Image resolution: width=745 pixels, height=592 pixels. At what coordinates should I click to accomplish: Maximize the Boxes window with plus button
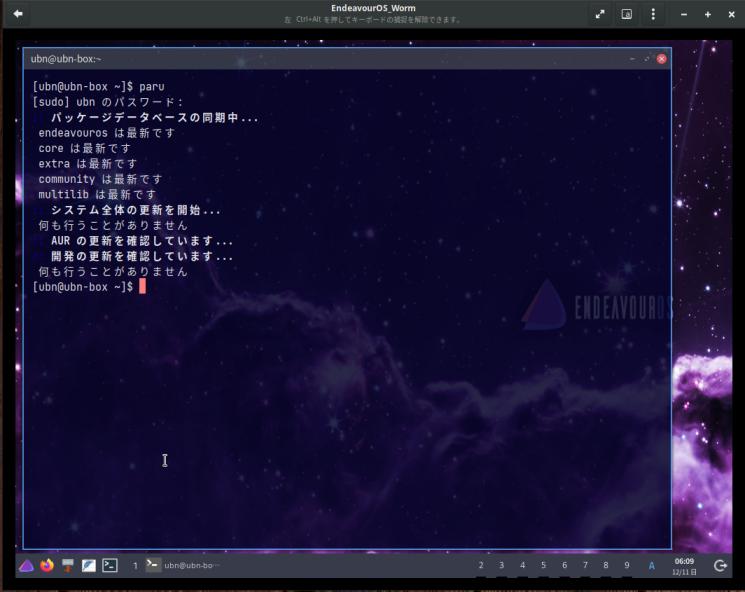[x=707, y=14]
